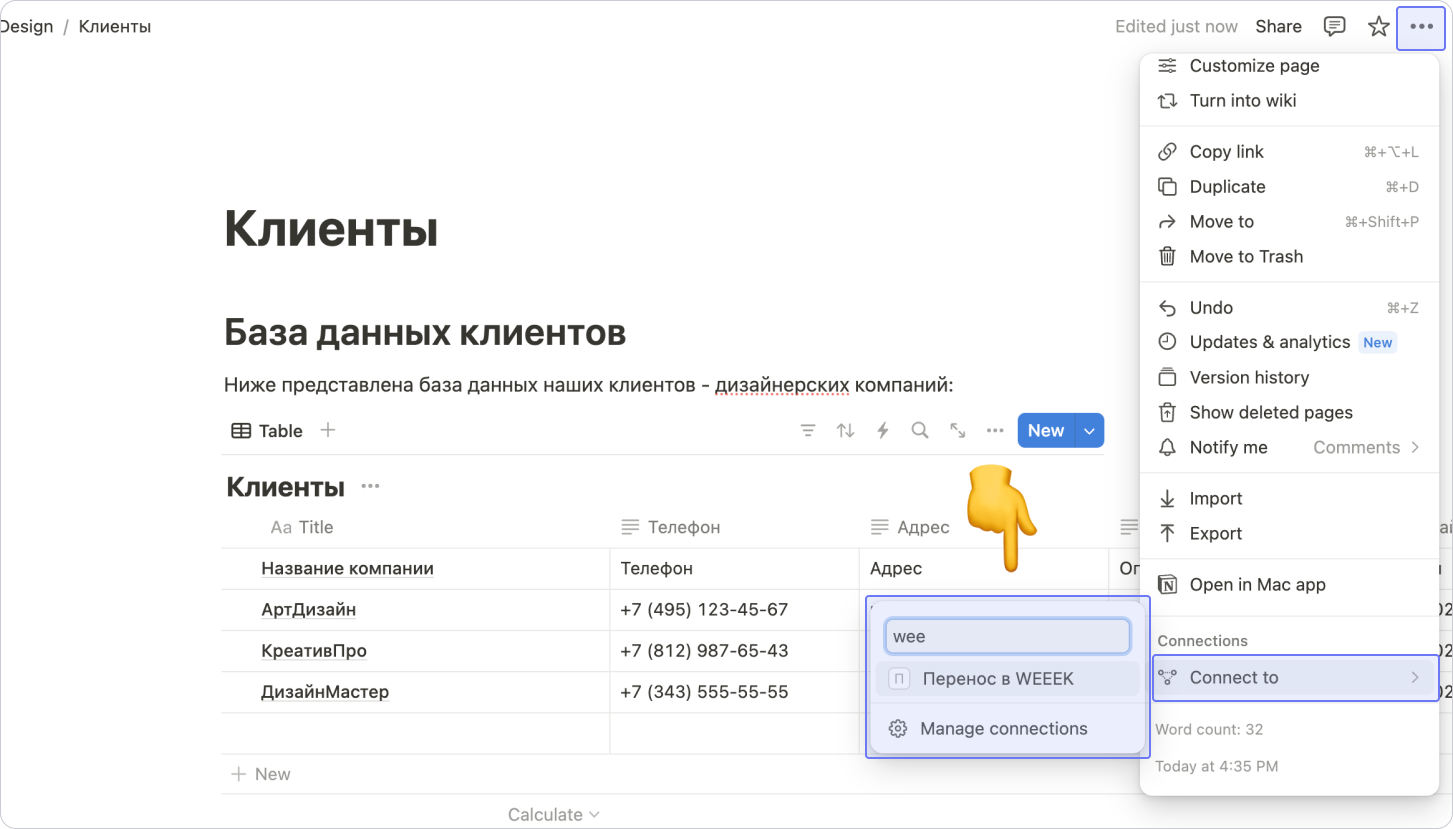
Task: Expand the Notify me Comments submenu
Action: tap(1365, 447)
